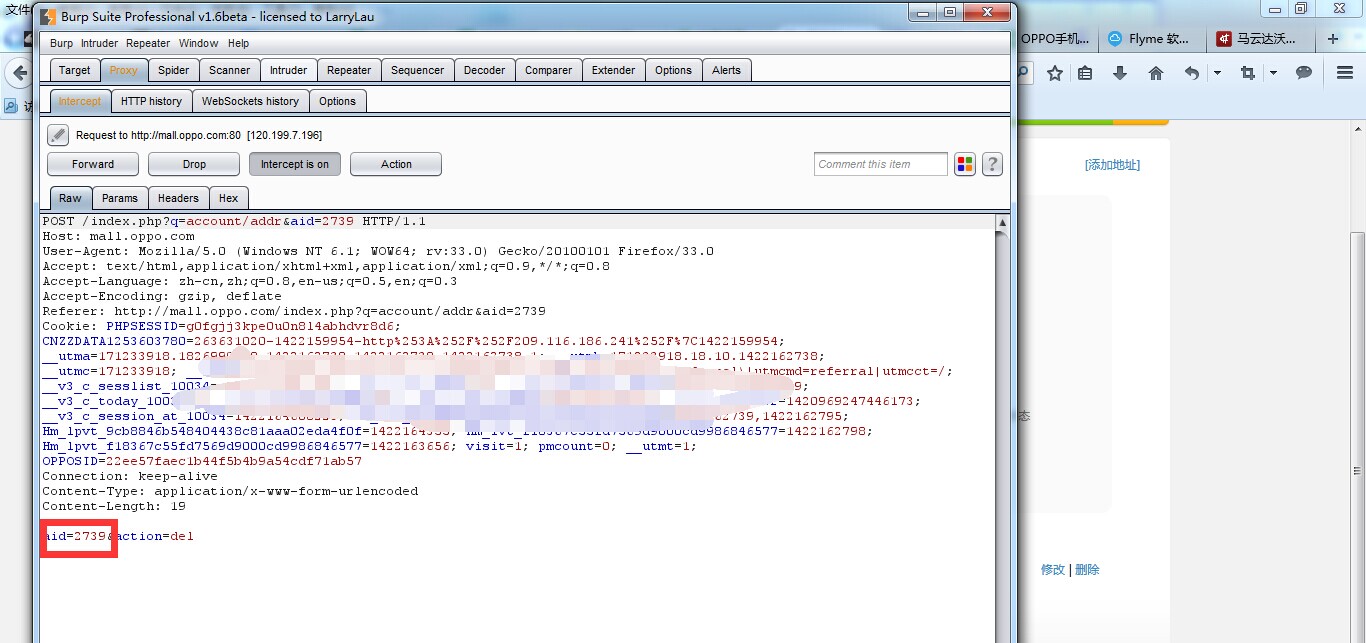Switch to the Params view tab
This screenshot has height=643, width=1366.
(120, 198)
